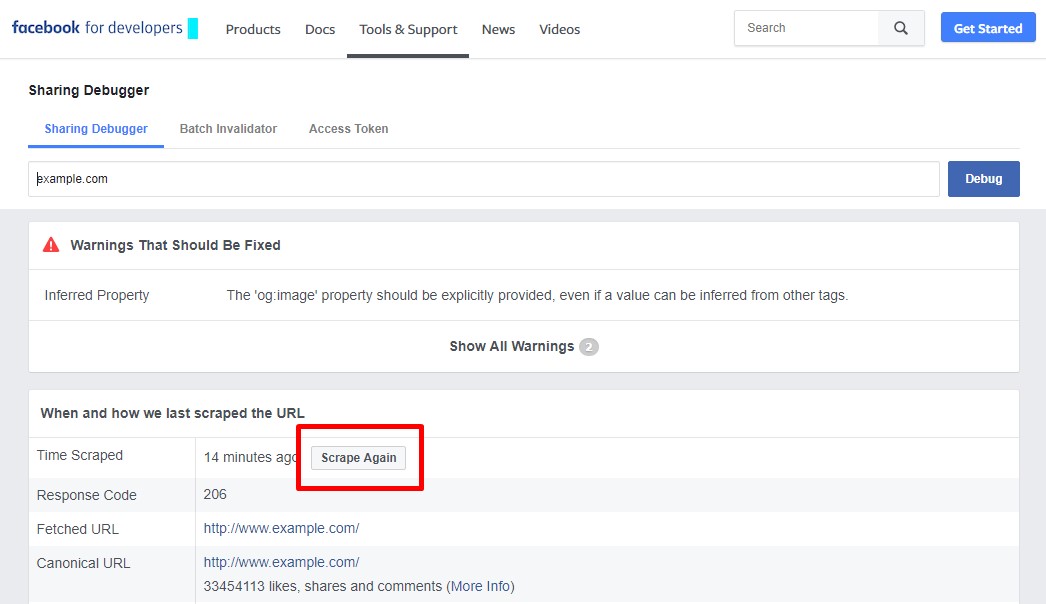Click the Scrape Again button
The height and width of the screenshot is (604, 1046).
tap(358, 457)
